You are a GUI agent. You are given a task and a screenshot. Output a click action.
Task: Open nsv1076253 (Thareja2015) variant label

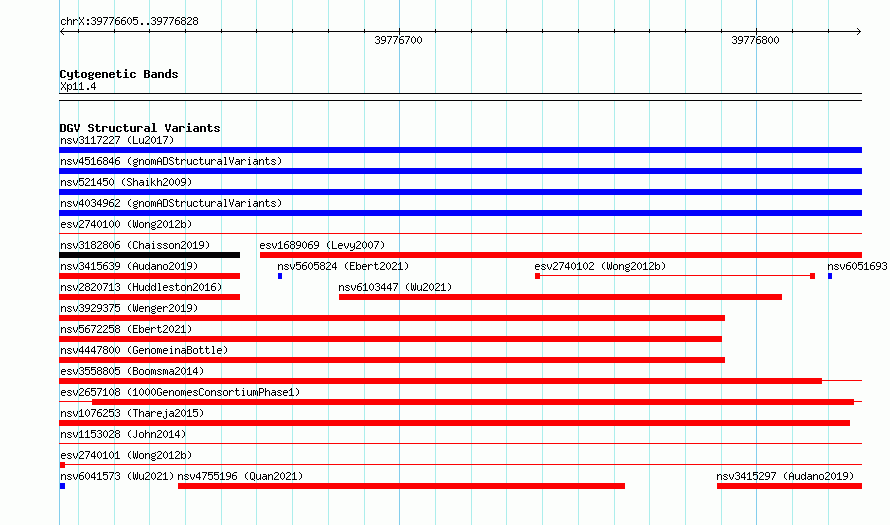(132, 413)
